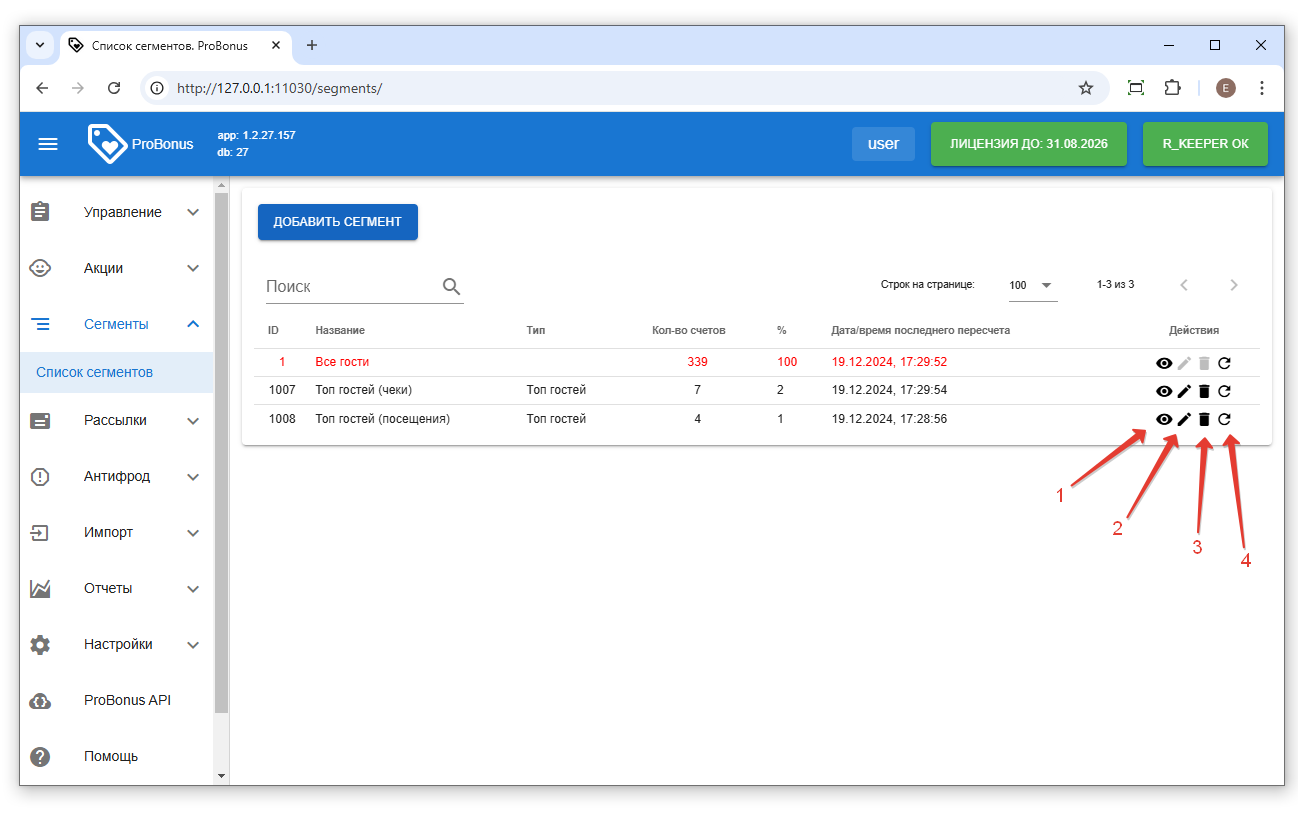This screenshot has height=813, width=1298.
Task: Select Список сегментов menu item
Action: pyautogui.click(x=116, y=372)
